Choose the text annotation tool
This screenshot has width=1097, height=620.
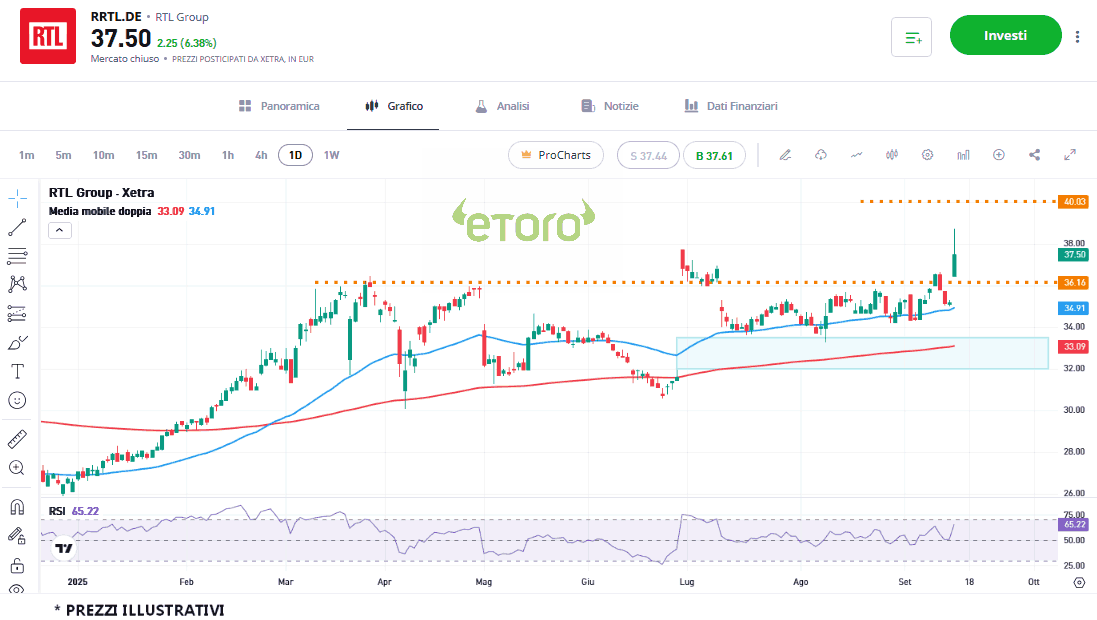pos(17,371)
